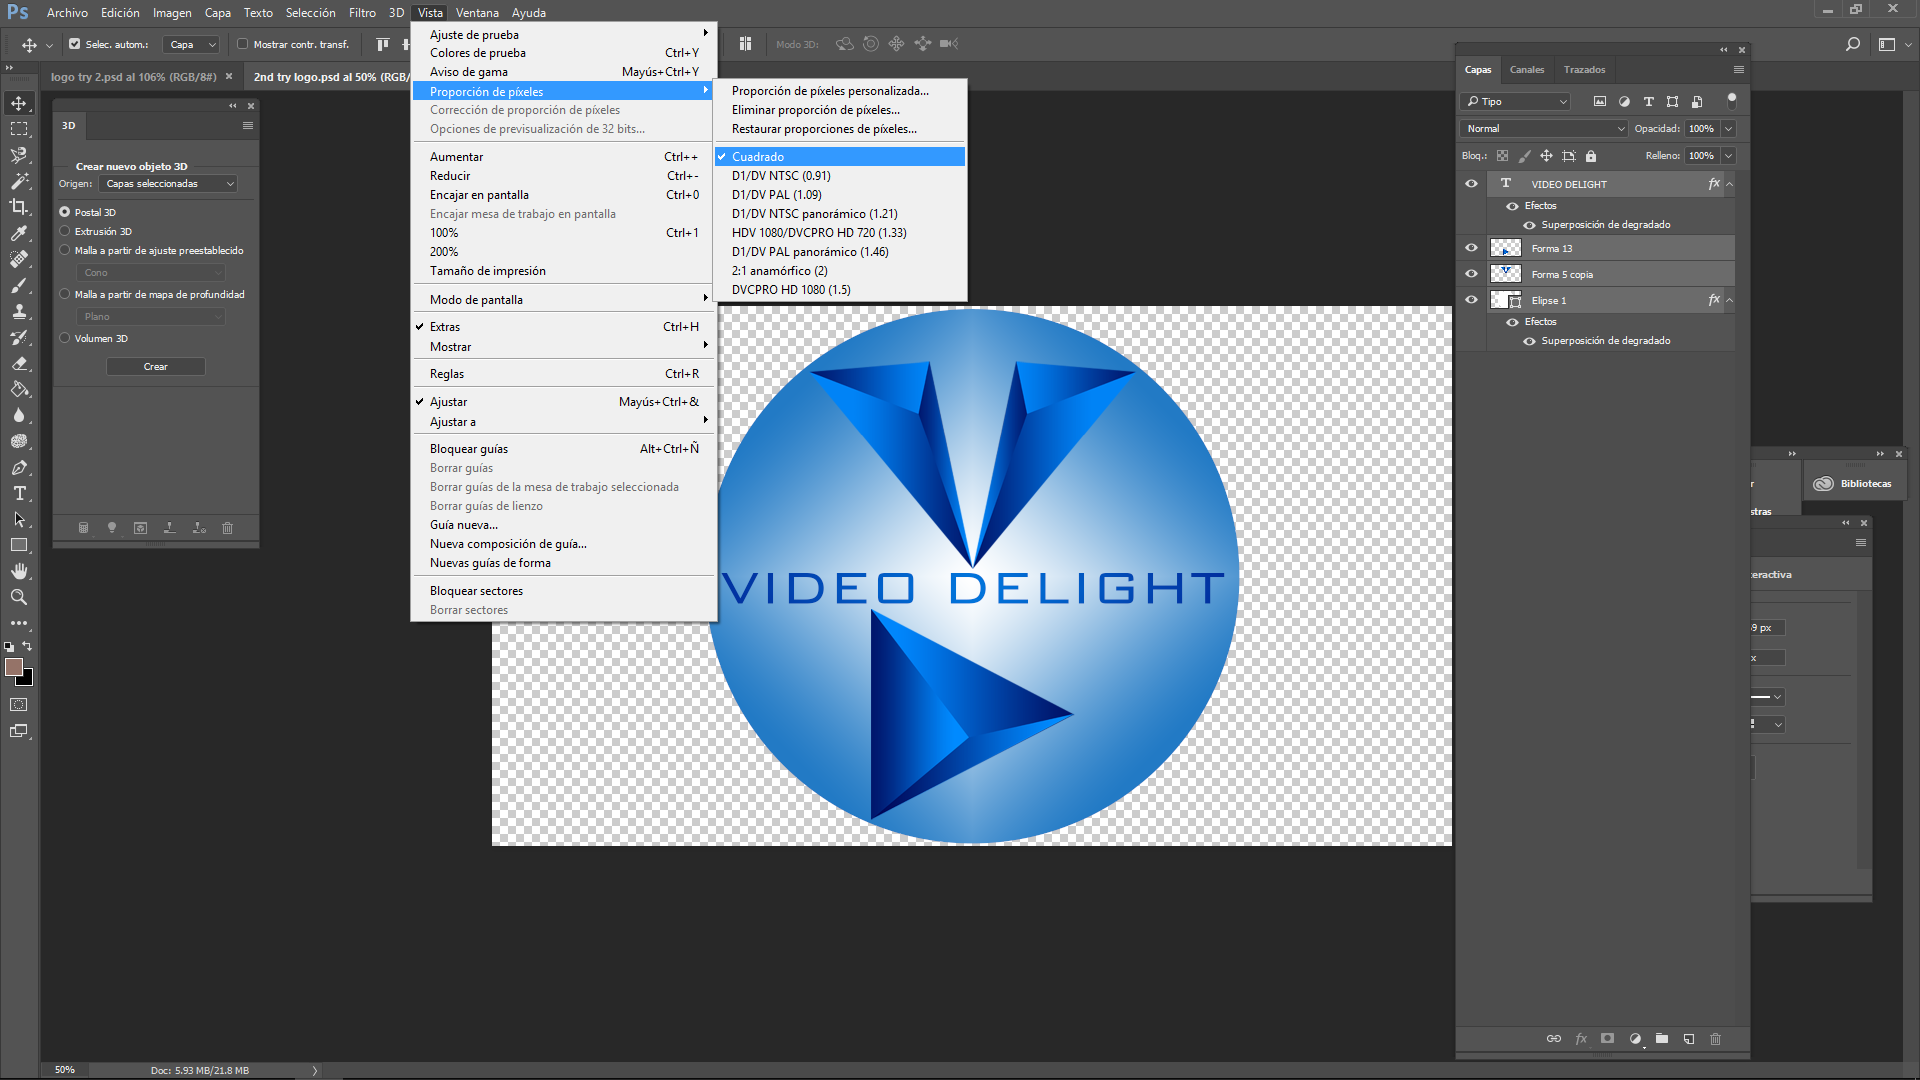Open Origen Capas seleccionadas dropdown
1920x1080 pixels.
click(x=168, y=184)
